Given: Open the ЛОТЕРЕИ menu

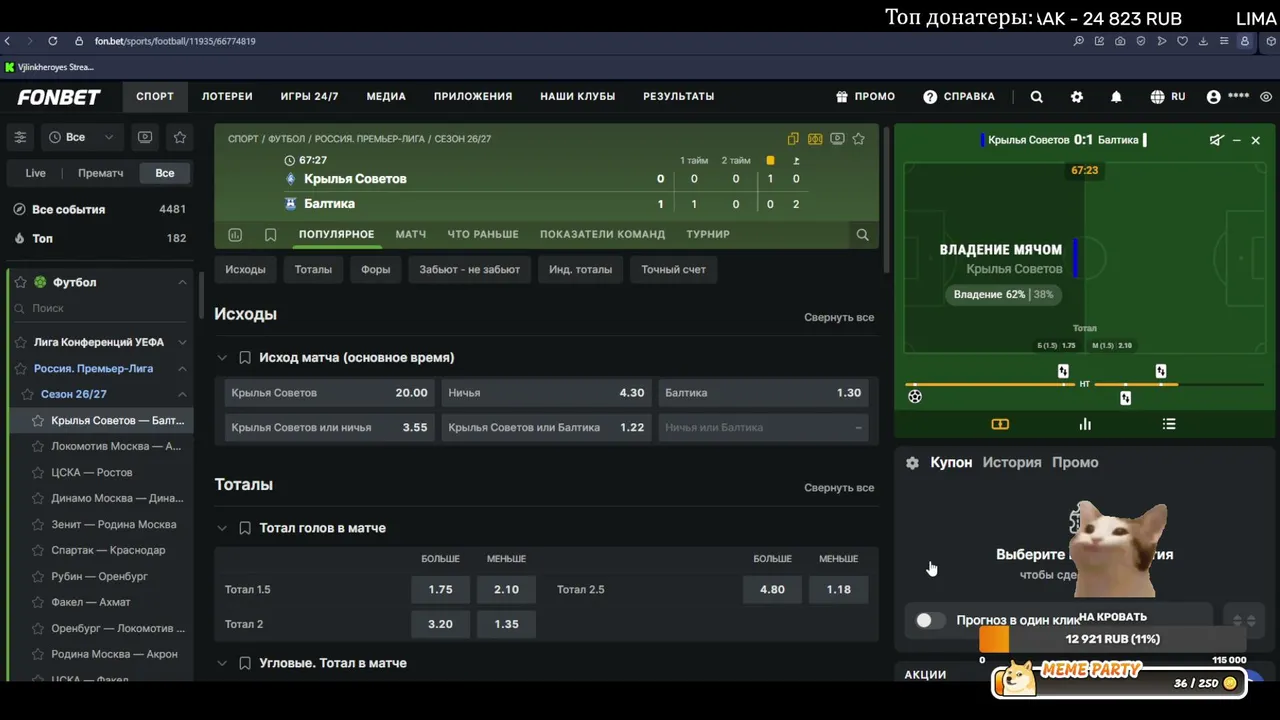Looking at the screenshot, I should [227, 97].
